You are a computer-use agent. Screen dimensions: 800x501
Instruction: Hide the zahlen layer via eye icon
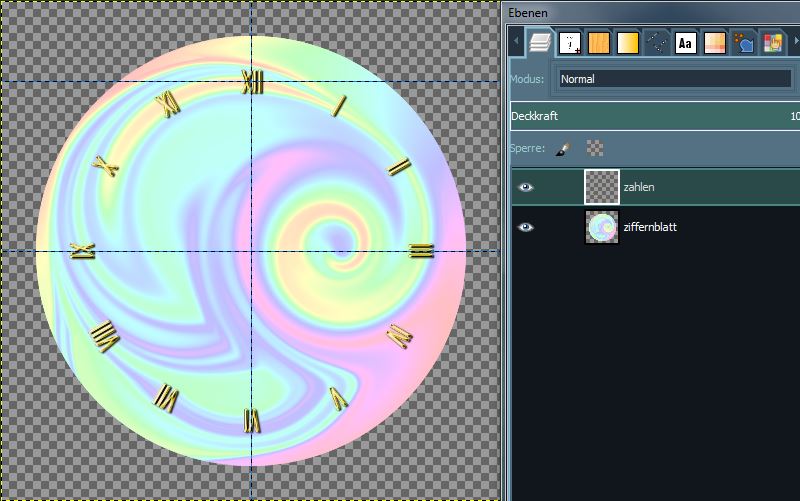click(x=526, y=187)
